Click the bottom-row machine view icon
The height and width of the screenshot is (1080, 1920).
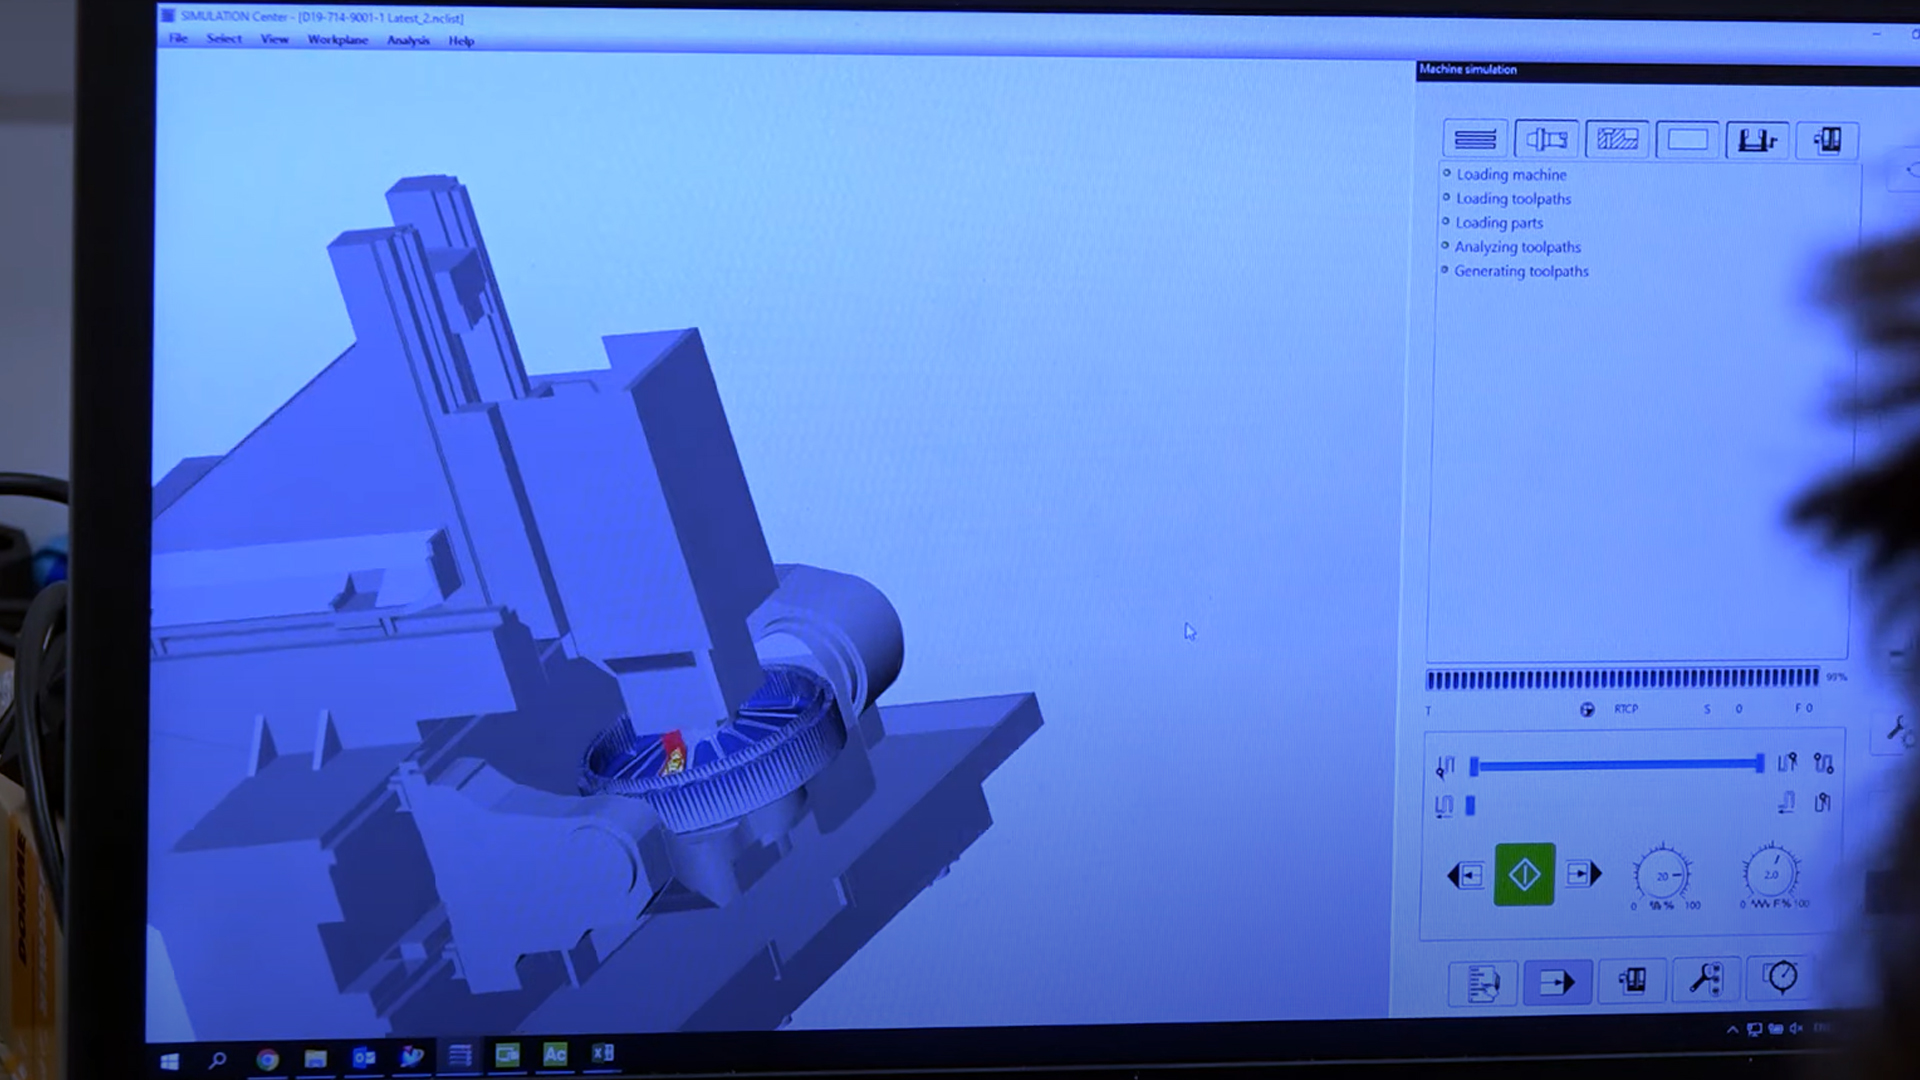click(x=1632, y=981)
